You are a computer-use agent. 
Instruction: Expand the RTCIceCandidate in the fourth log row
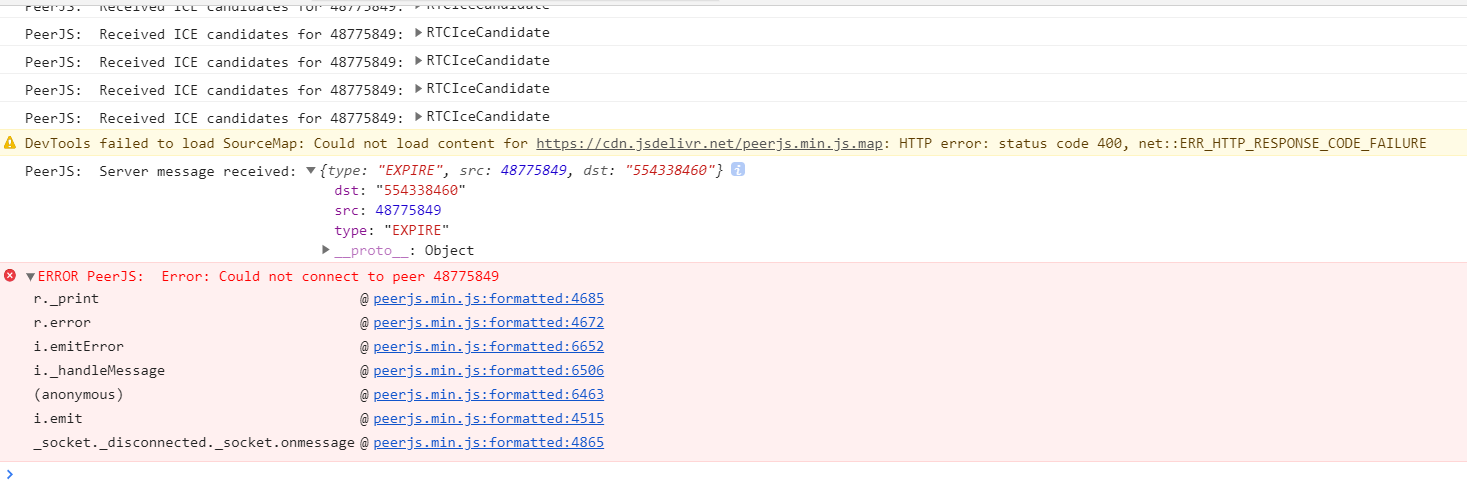coord(419,89)
